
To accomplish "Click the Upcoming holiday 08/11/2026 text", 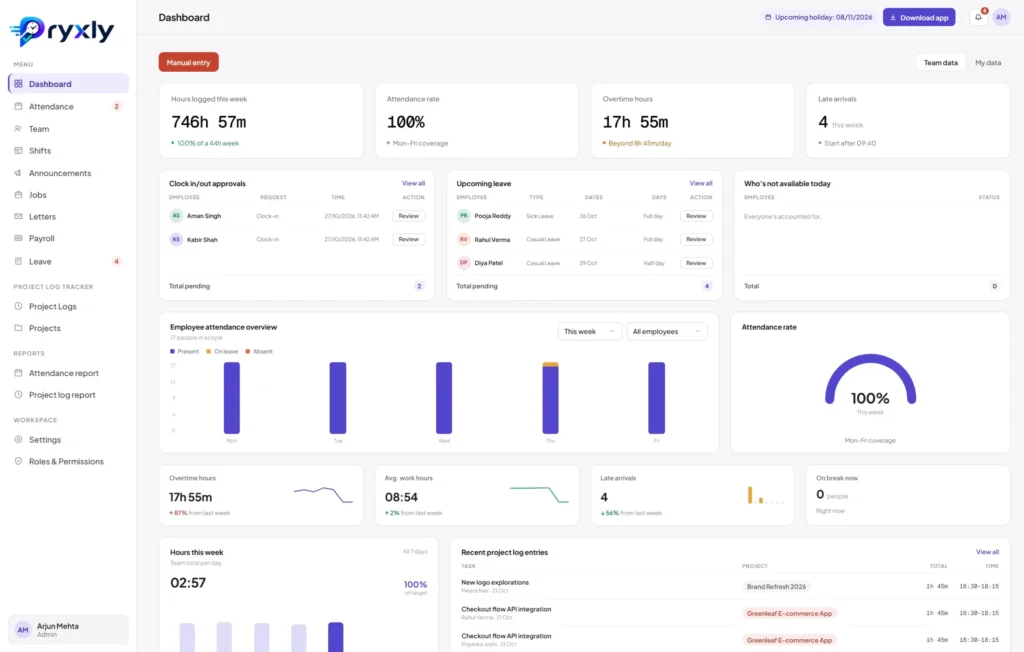I will tap(824, 17).
